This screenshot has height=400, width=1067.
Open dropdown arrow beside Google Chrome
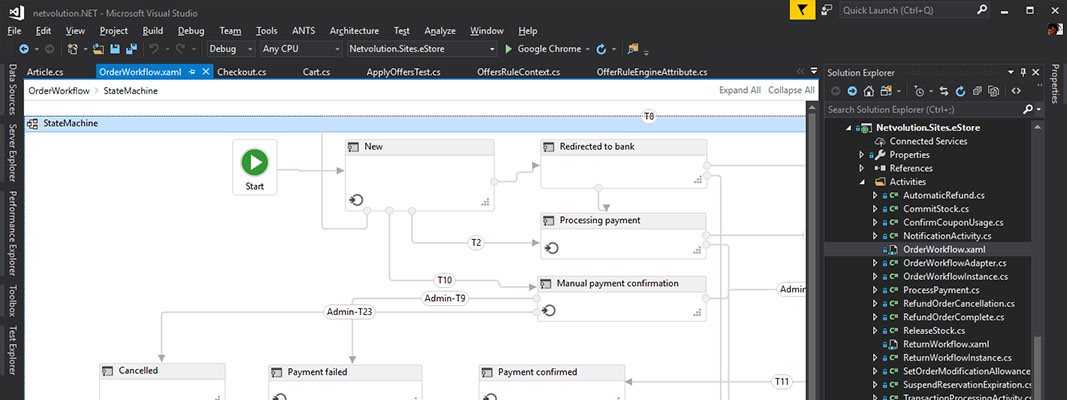587,49
